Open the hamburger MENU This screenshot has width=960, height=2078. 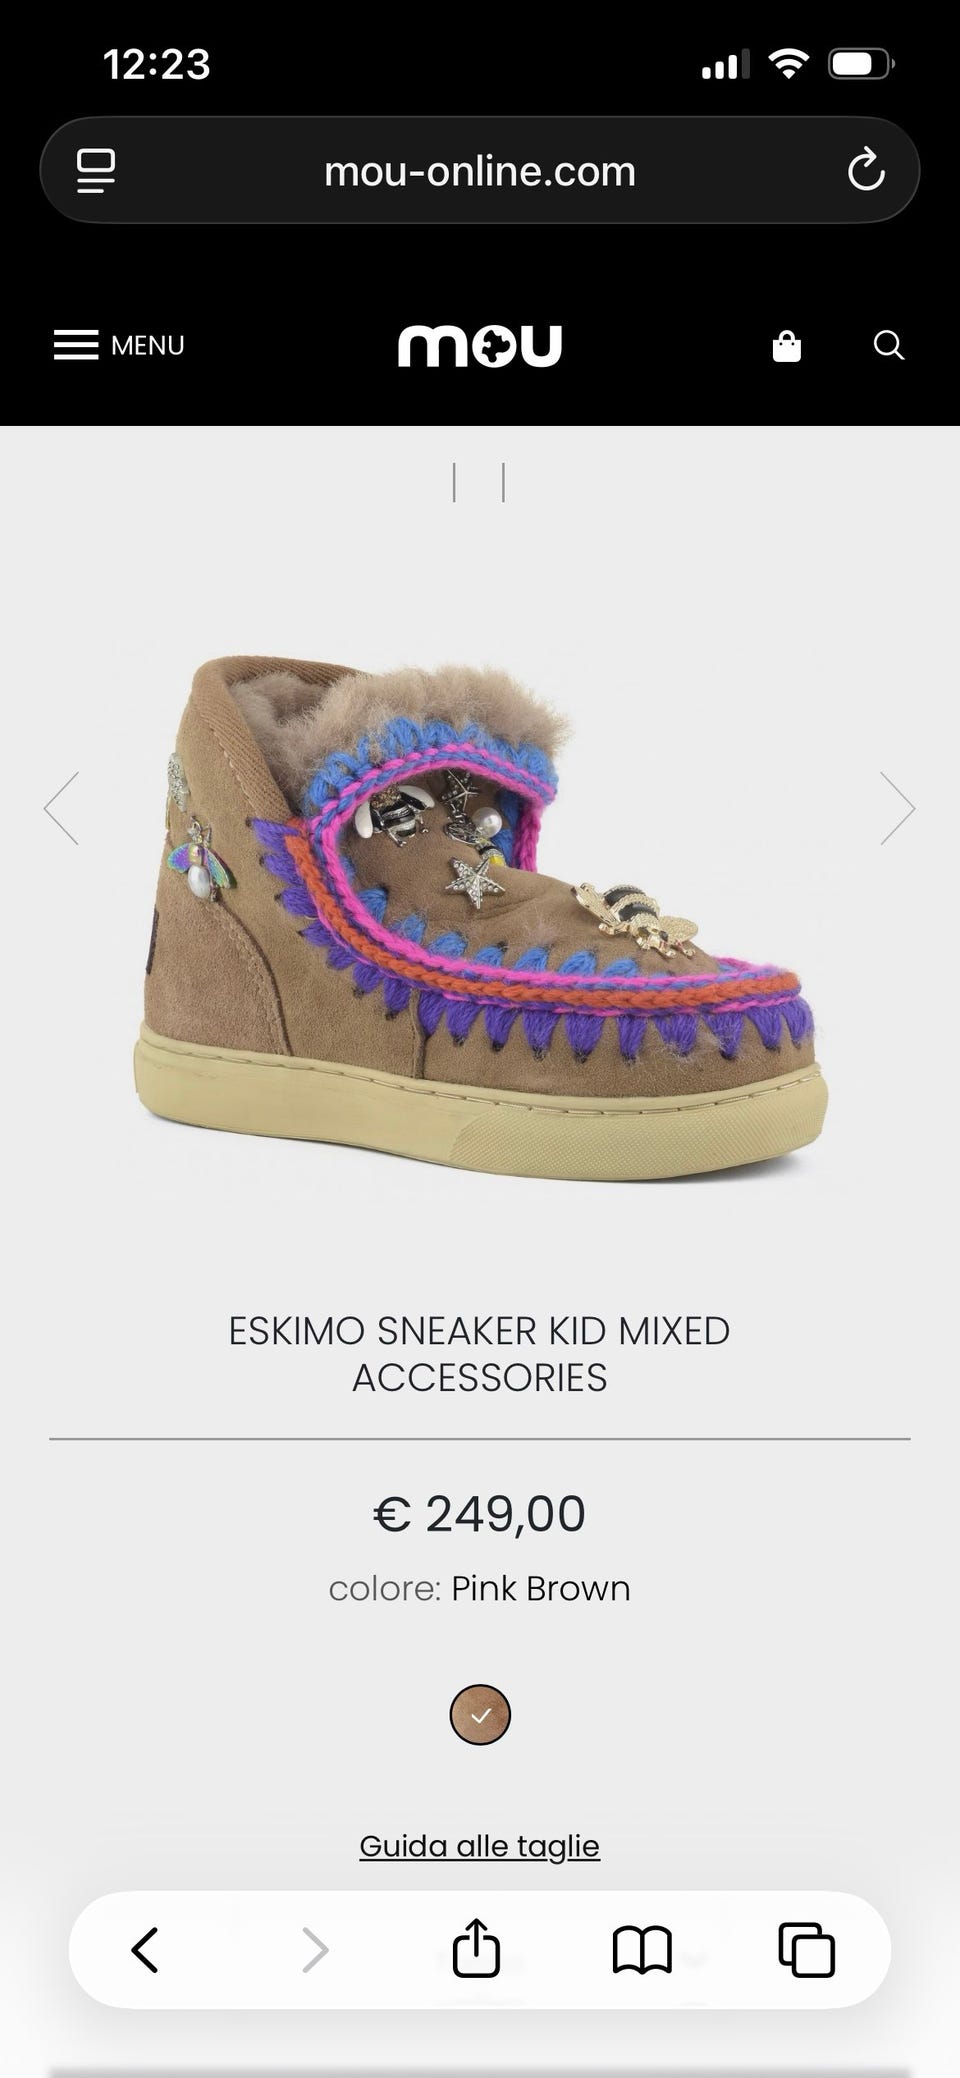tap(119, 345)
